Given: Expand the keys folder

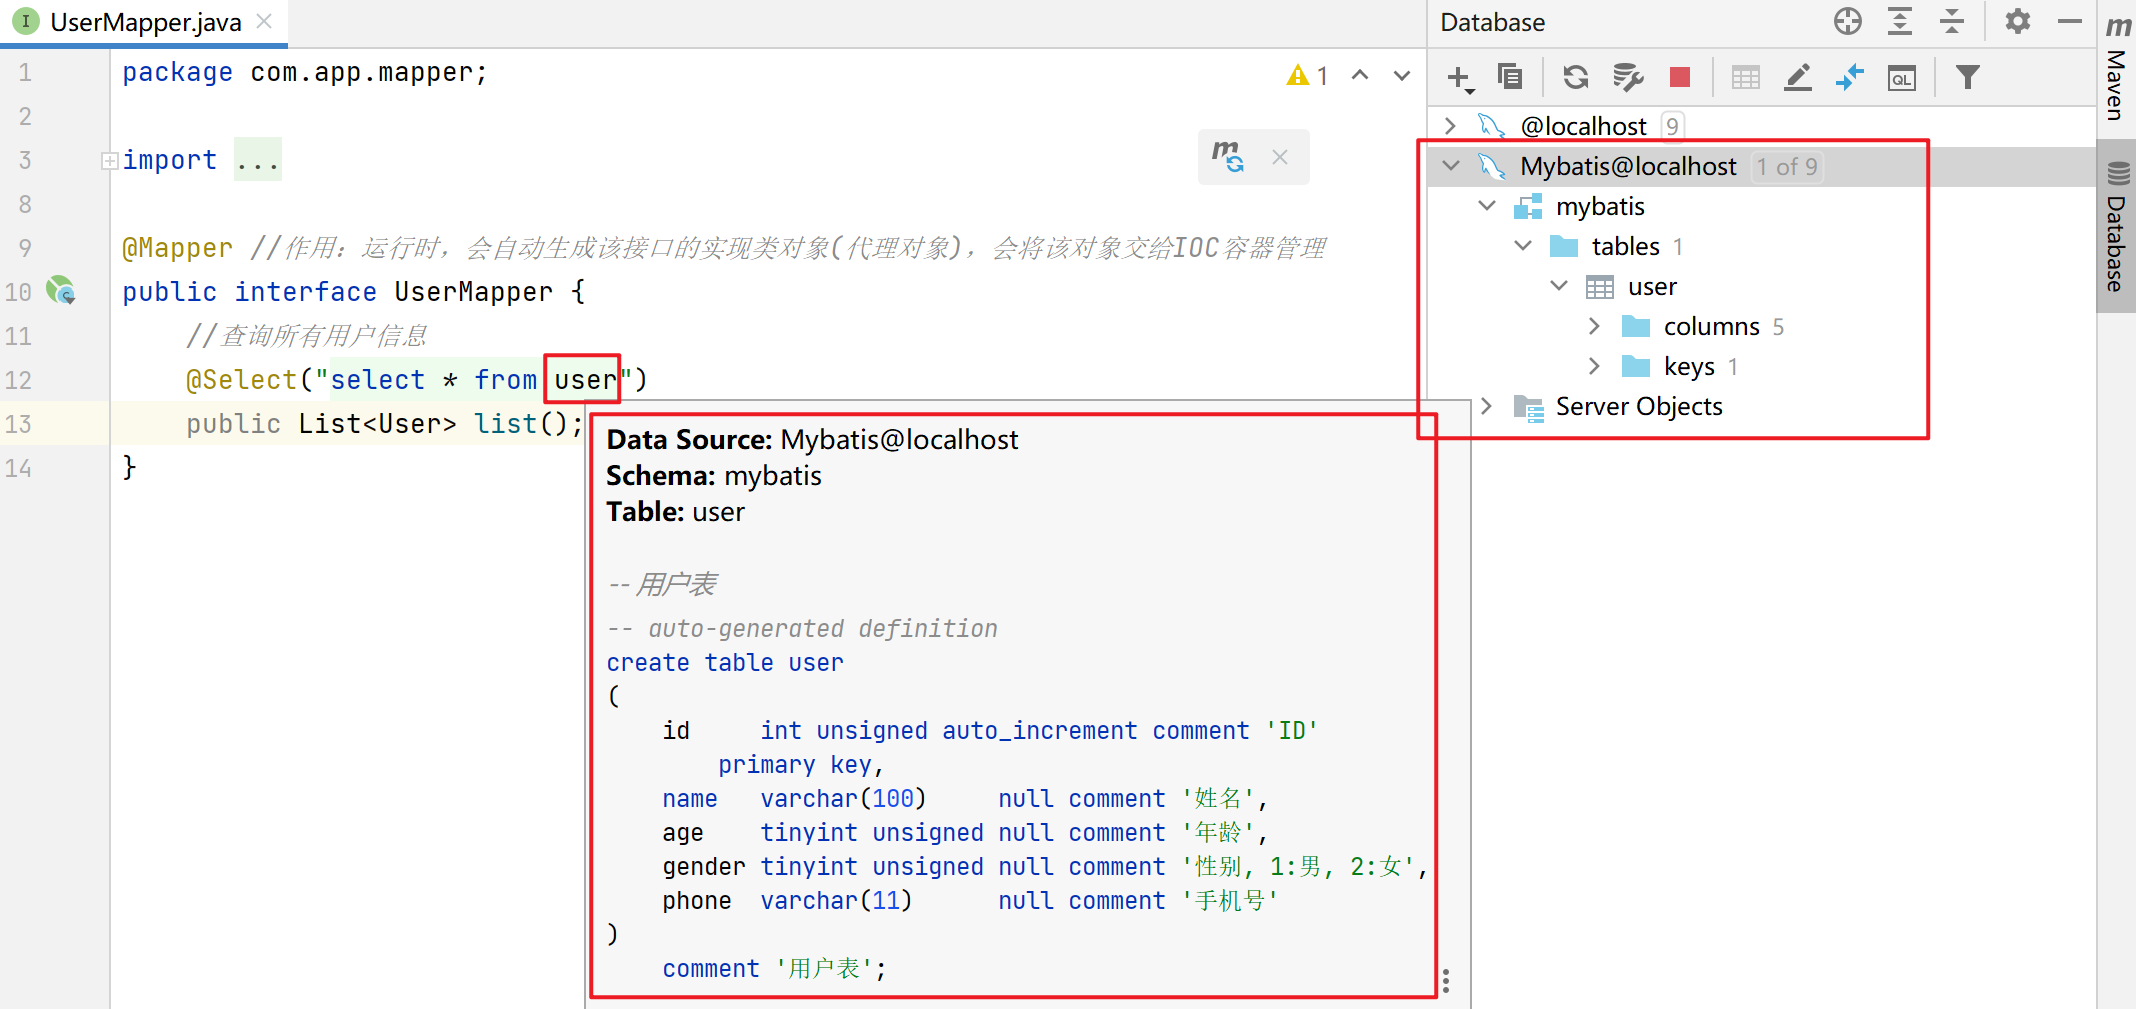Looking at the screenshot, I should pos(1595,366).
